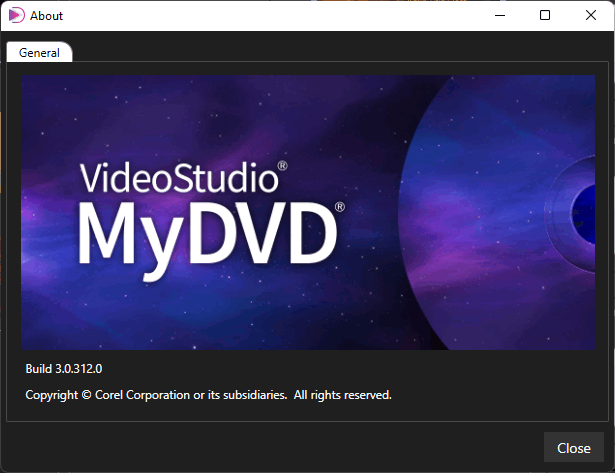Image resolution: width=615 pixels, height=473 pixels.
Task: Maximize the About window
Action: (x=545, y=15)
